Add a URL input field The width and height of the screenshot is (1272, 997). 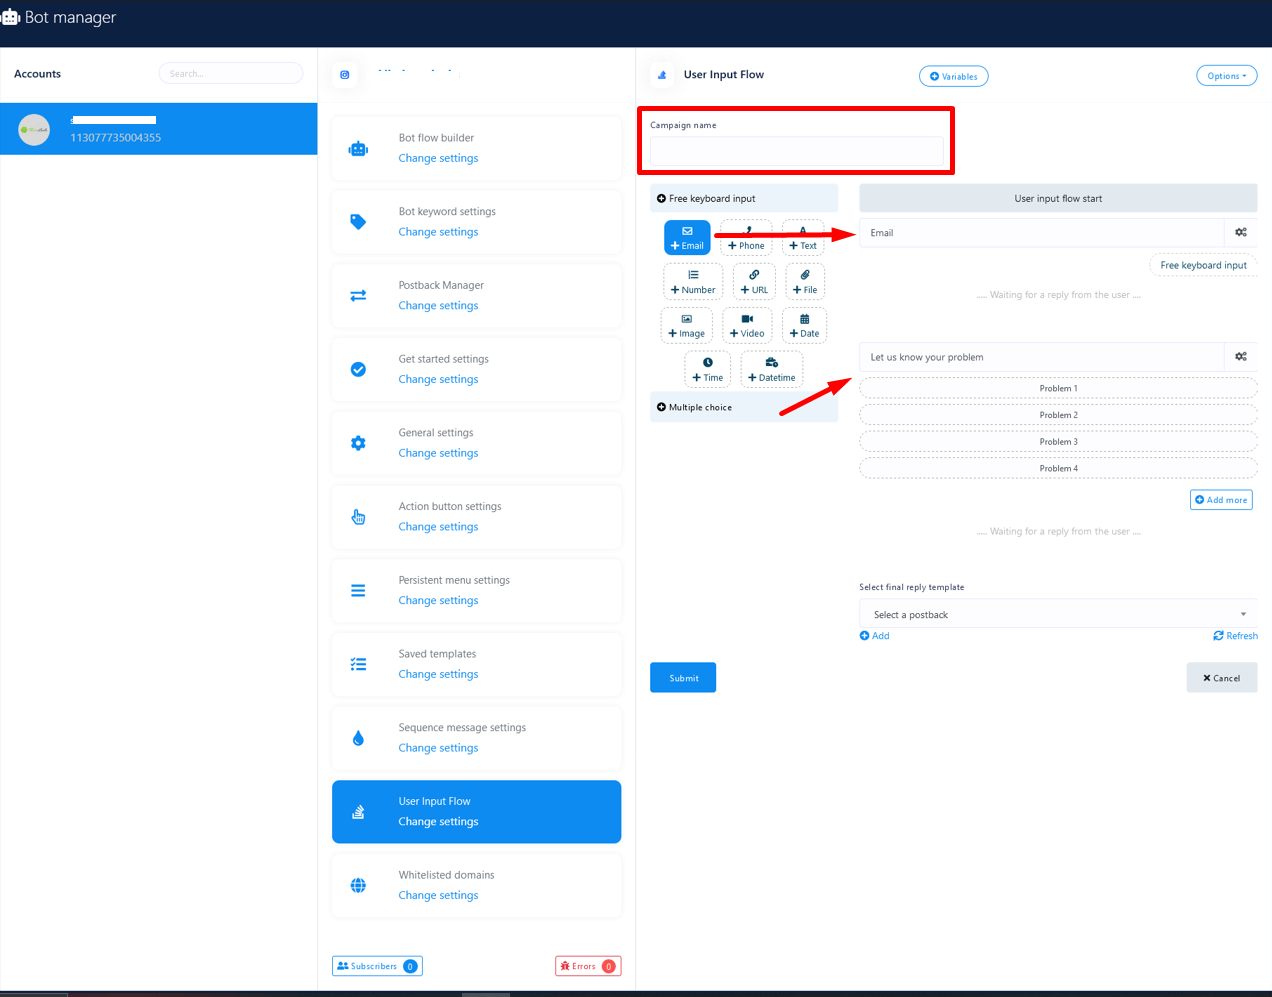click(x=754, y=282)
